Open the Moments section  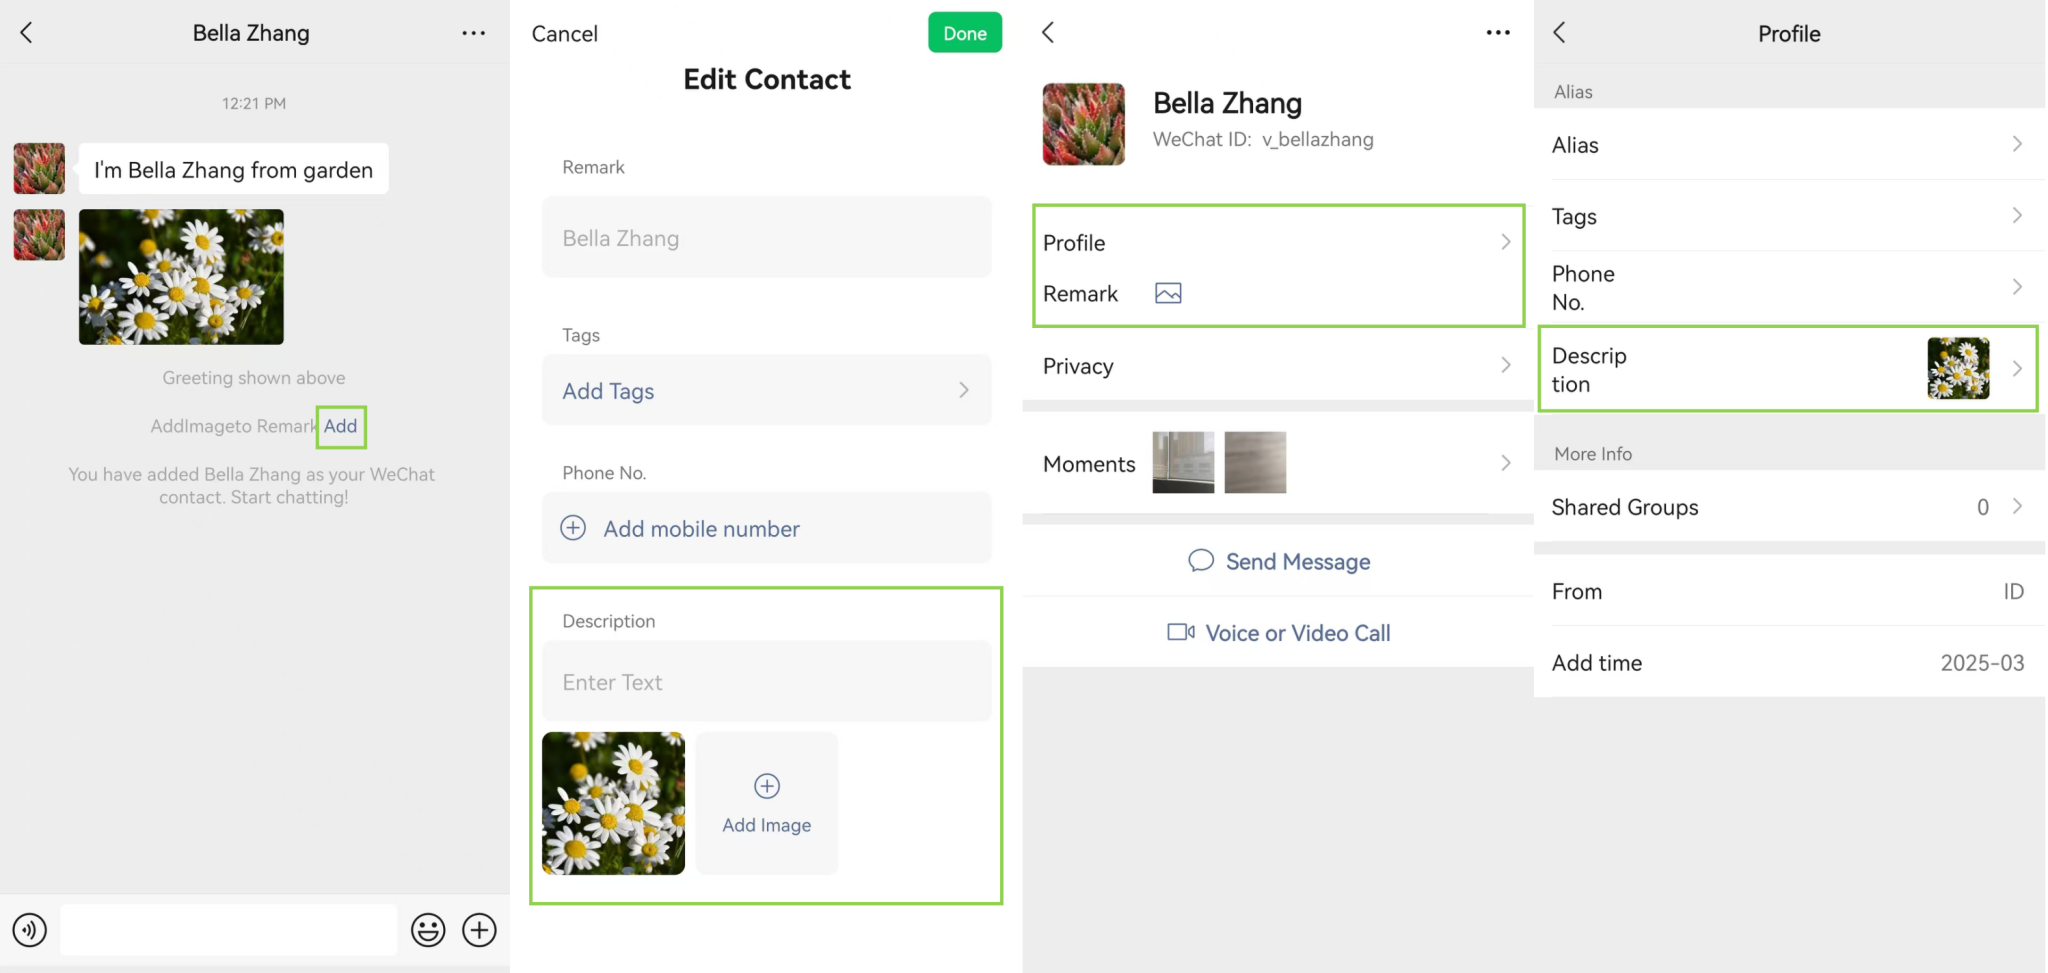1505,462
